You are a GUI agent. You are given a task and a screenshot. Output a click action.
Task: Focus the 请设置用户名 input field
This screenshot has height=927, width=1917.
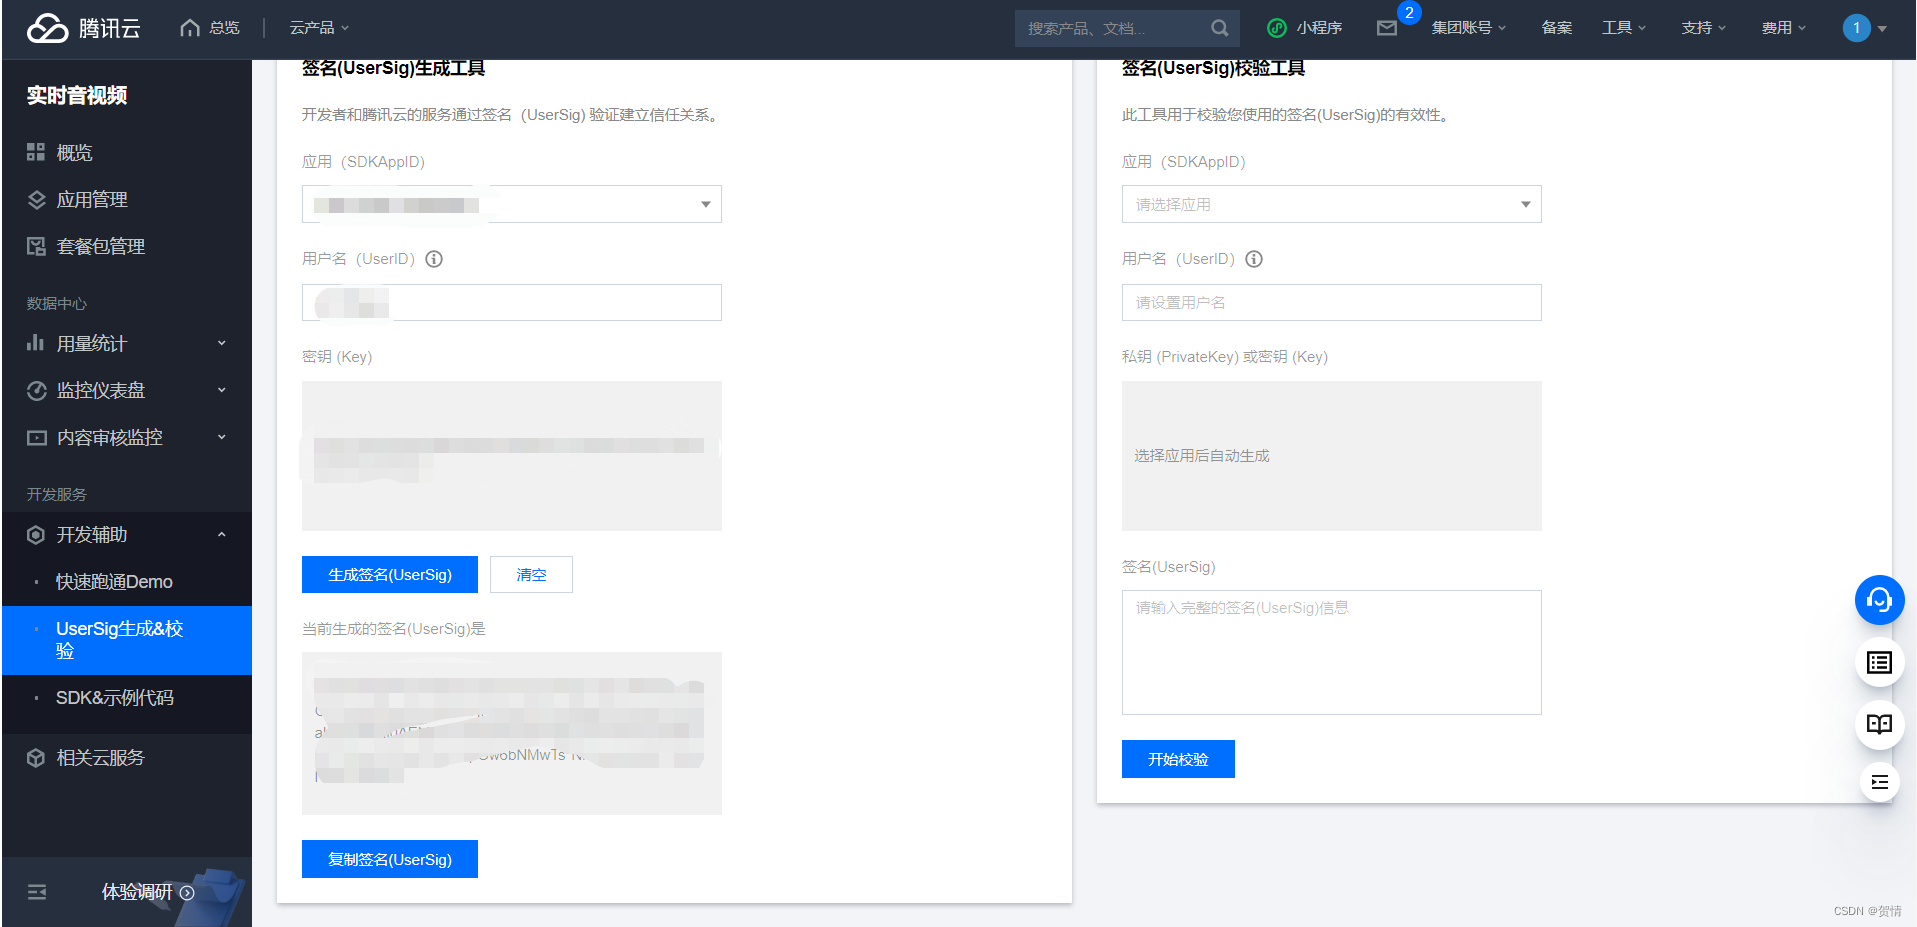pos(1331,302)
